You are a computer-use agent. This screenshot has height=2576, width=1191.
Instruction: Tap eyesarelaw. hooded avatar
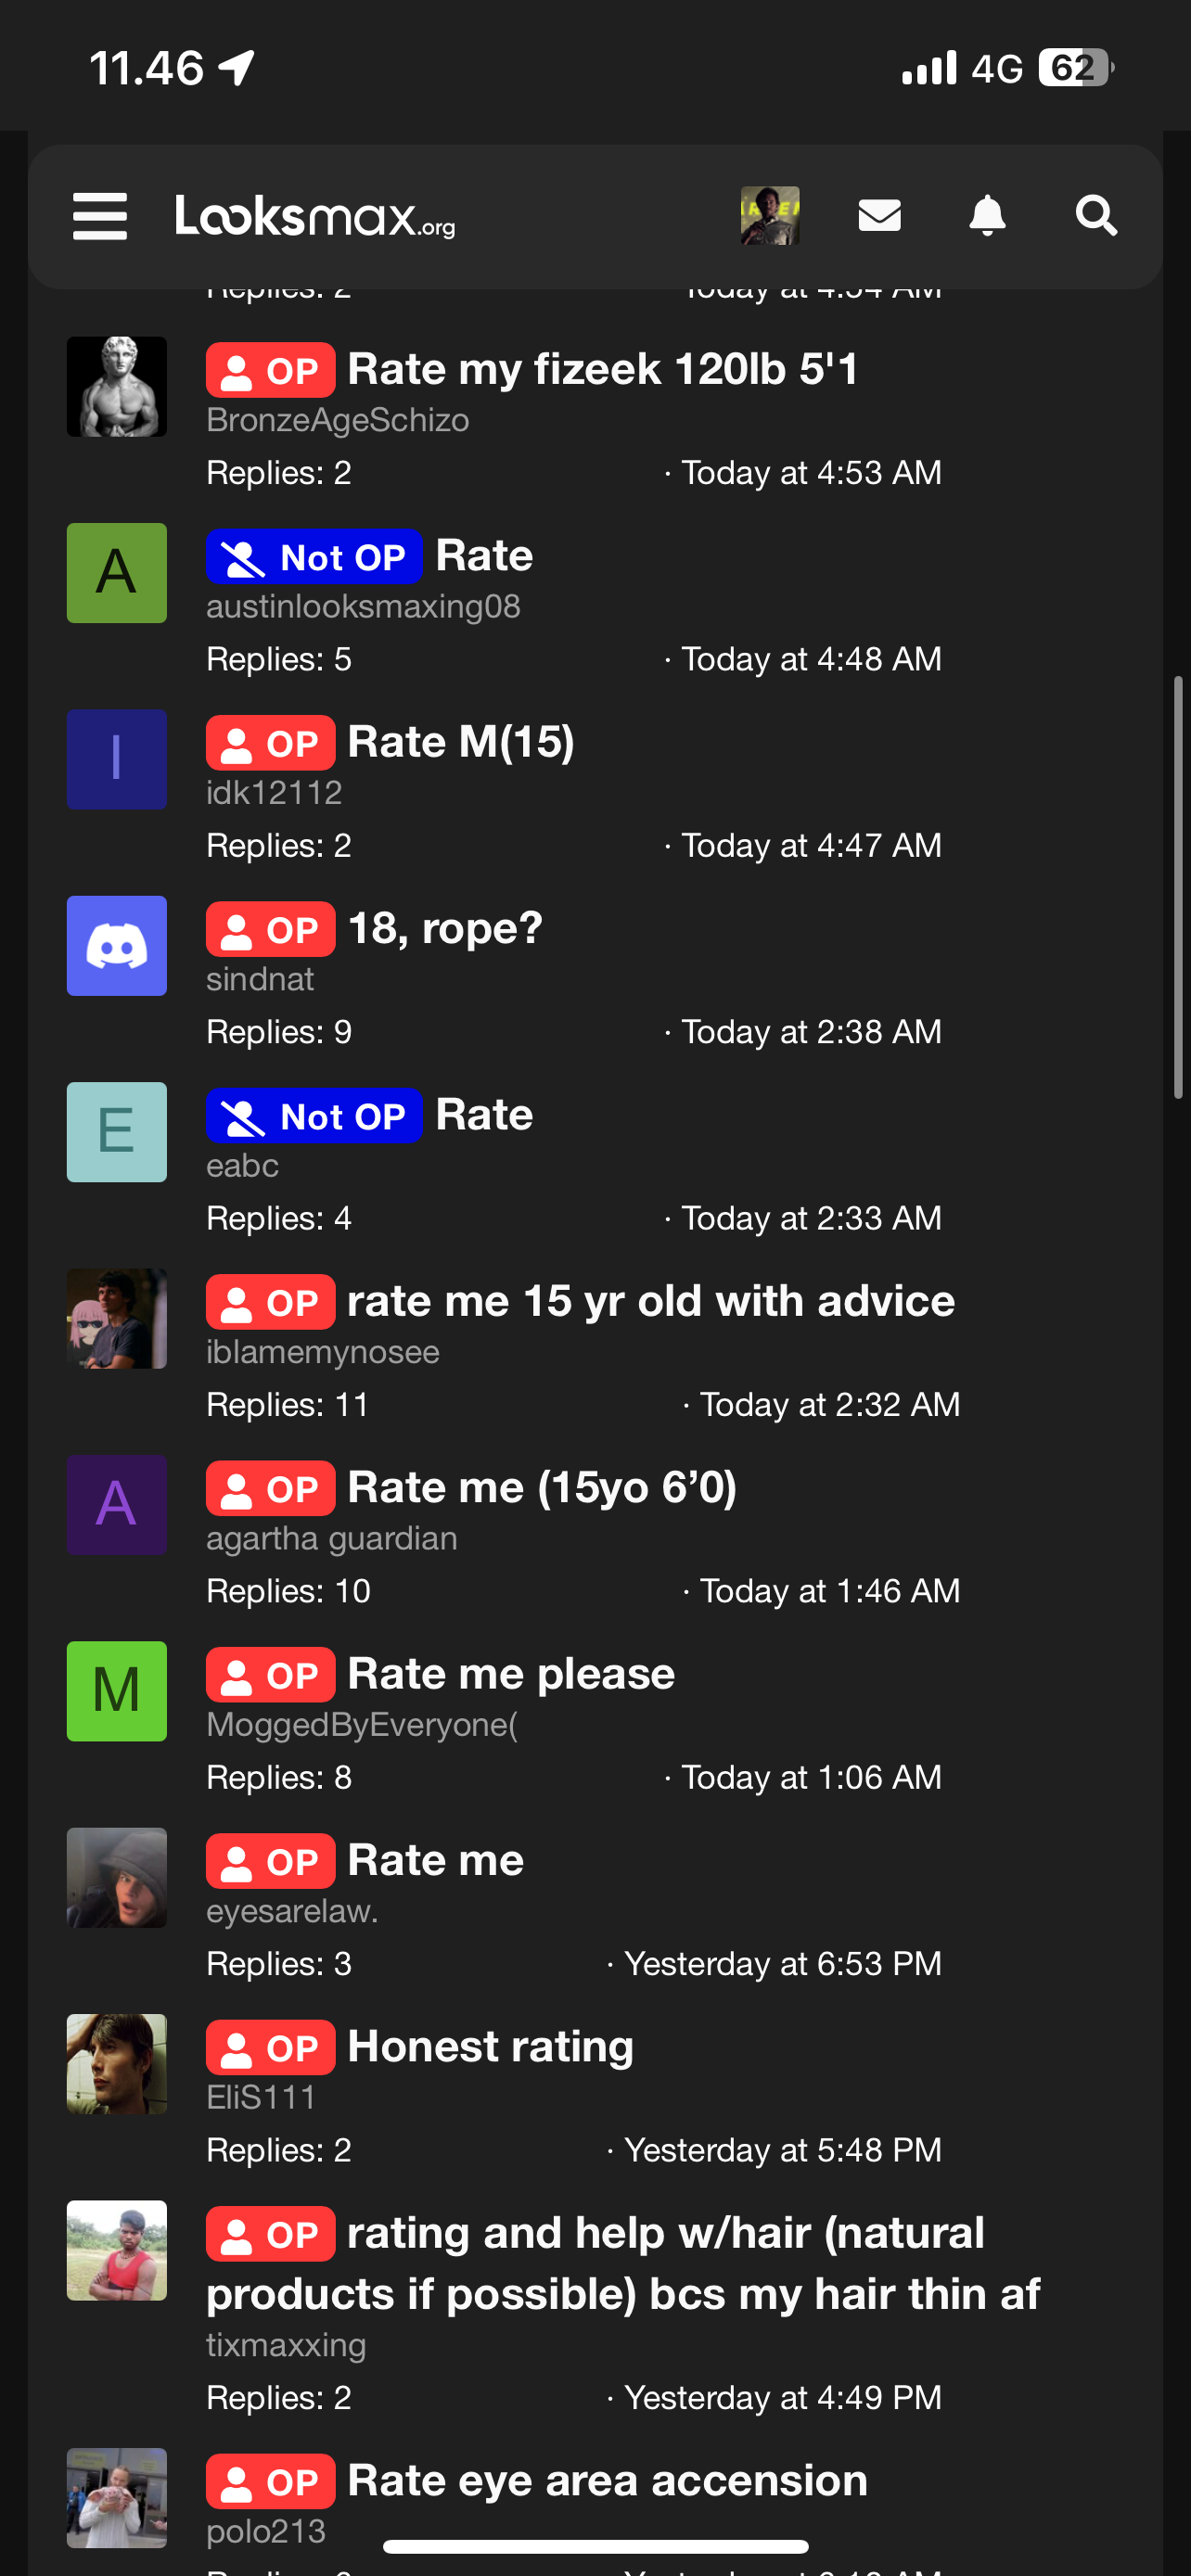[117, 1878]
